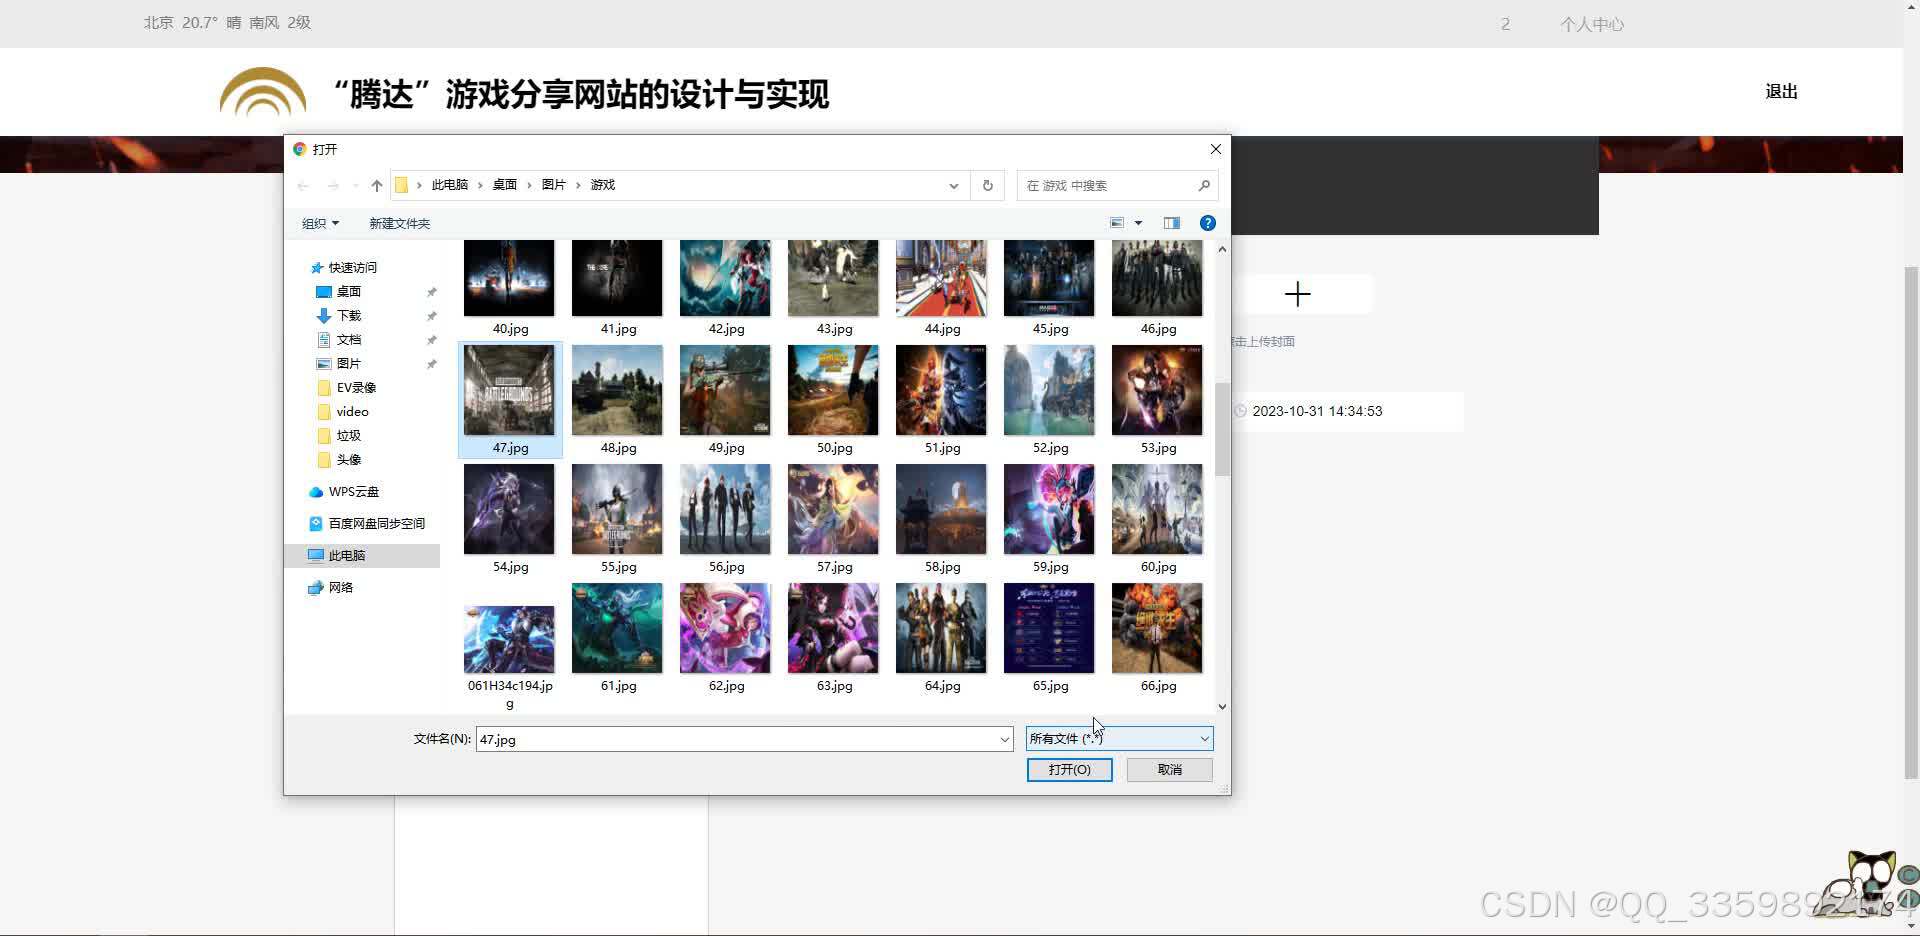The width and height of the screenshot is (1920, 936).
Task: Click 退出 logout link on webpage
Action: coord(1781,92)
